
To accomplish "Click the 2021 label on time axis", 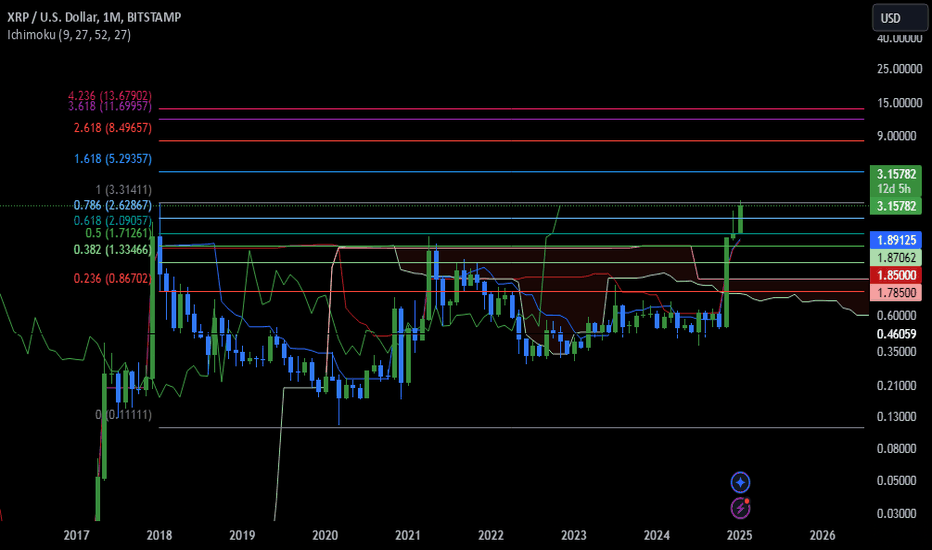I will pyautogui.click(x=408, y=535).
